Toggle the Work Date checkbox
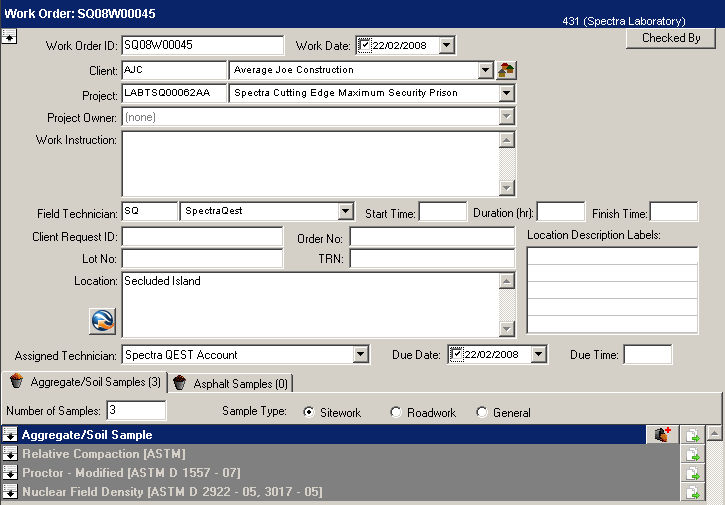The image size is (725, 505). (x=365, y=45)
